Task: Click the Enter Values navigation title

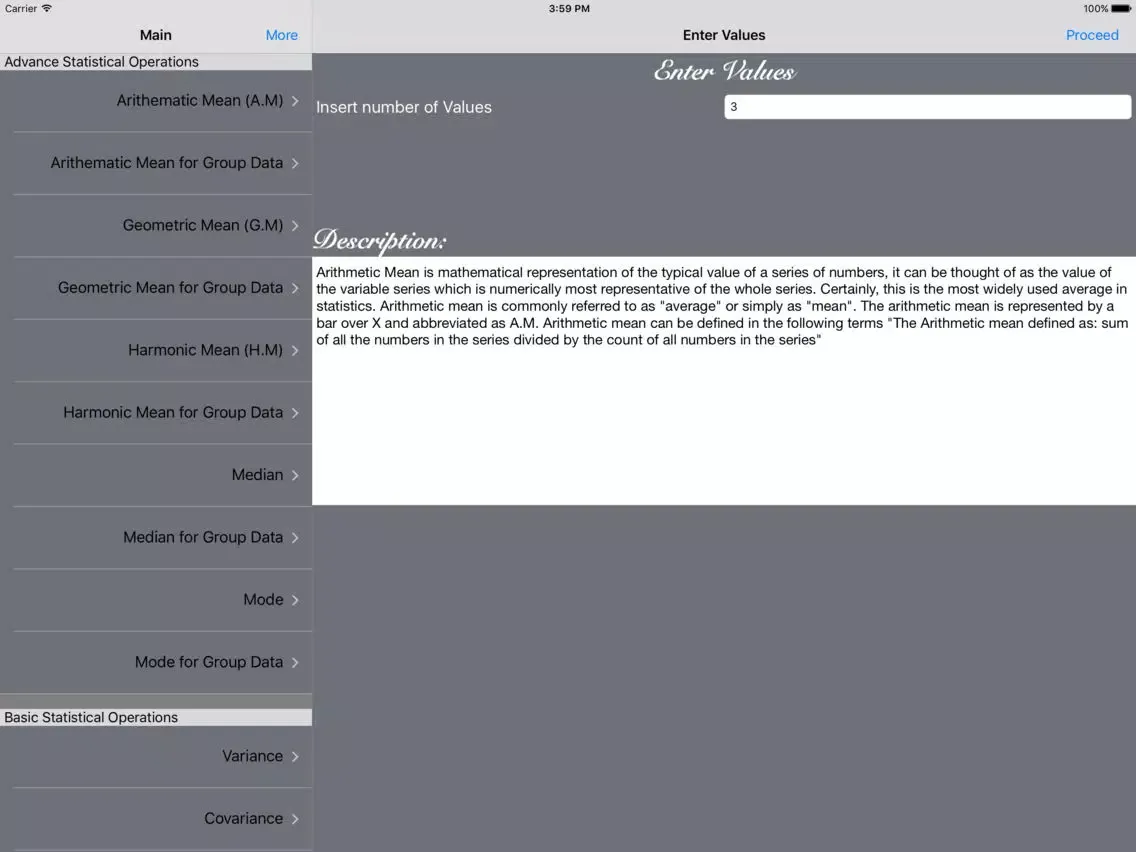Action: point(724,35)
